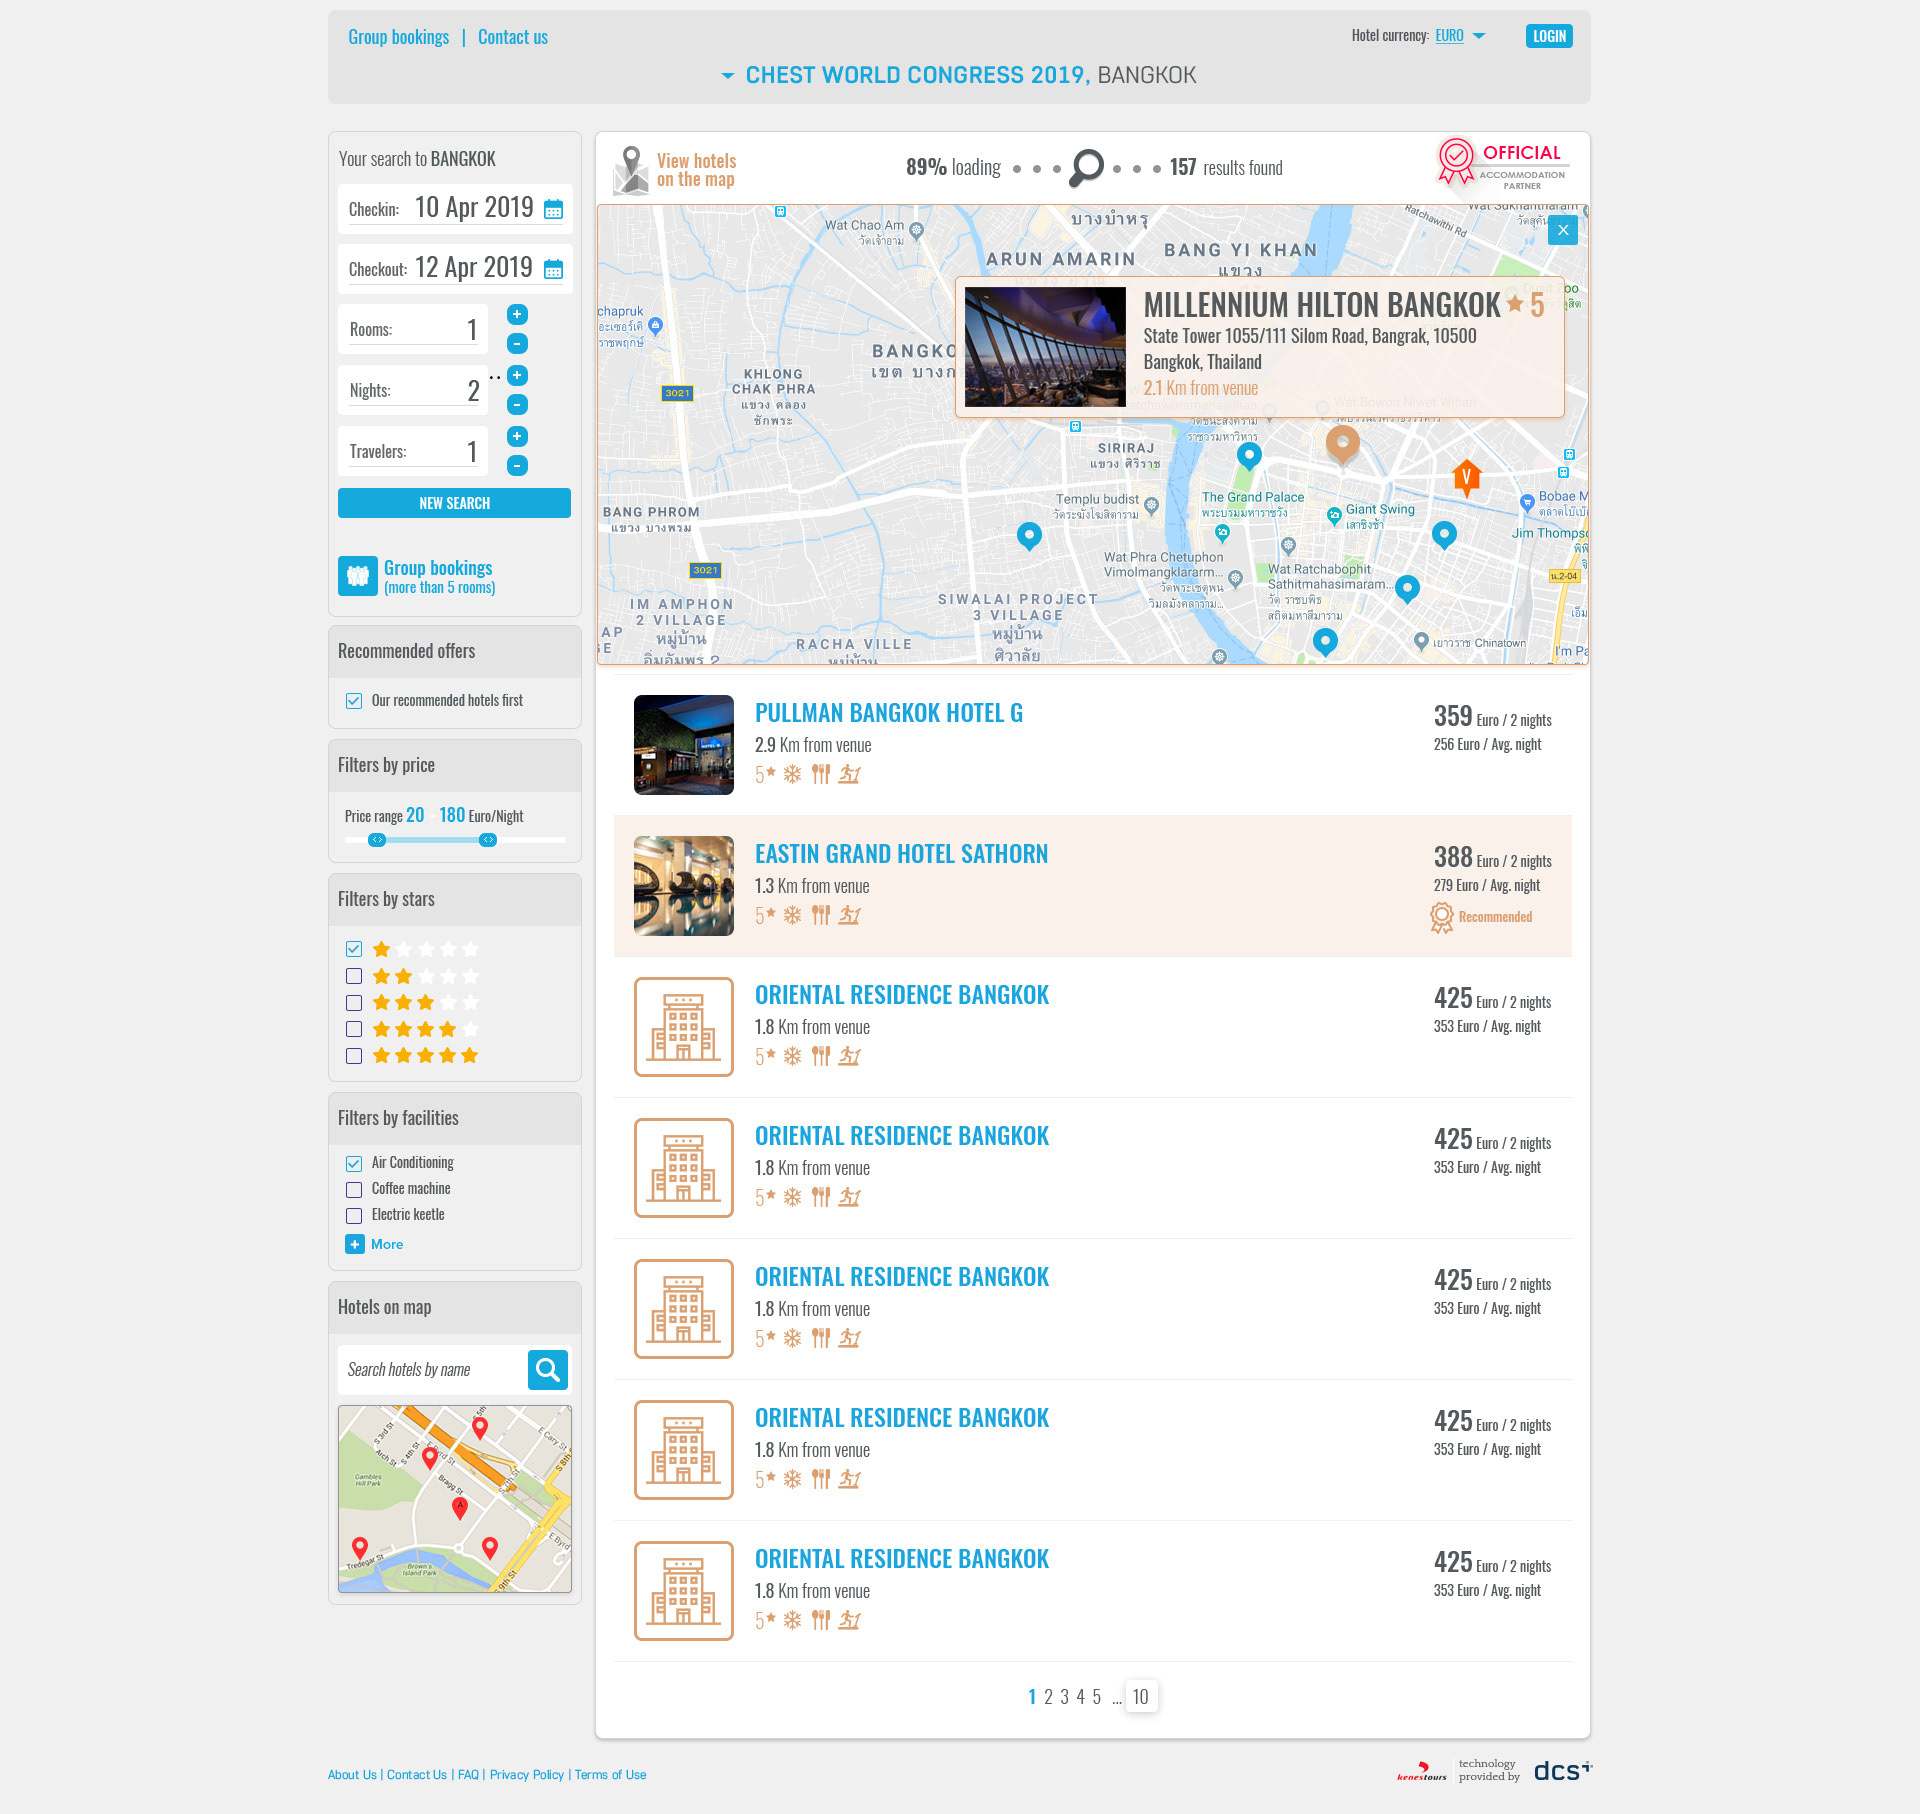The height and width of the screenshot is (1814, 1920).
Task: Click the Eastin Grand Hotel Sathorn photo
Action: [684, 886]
